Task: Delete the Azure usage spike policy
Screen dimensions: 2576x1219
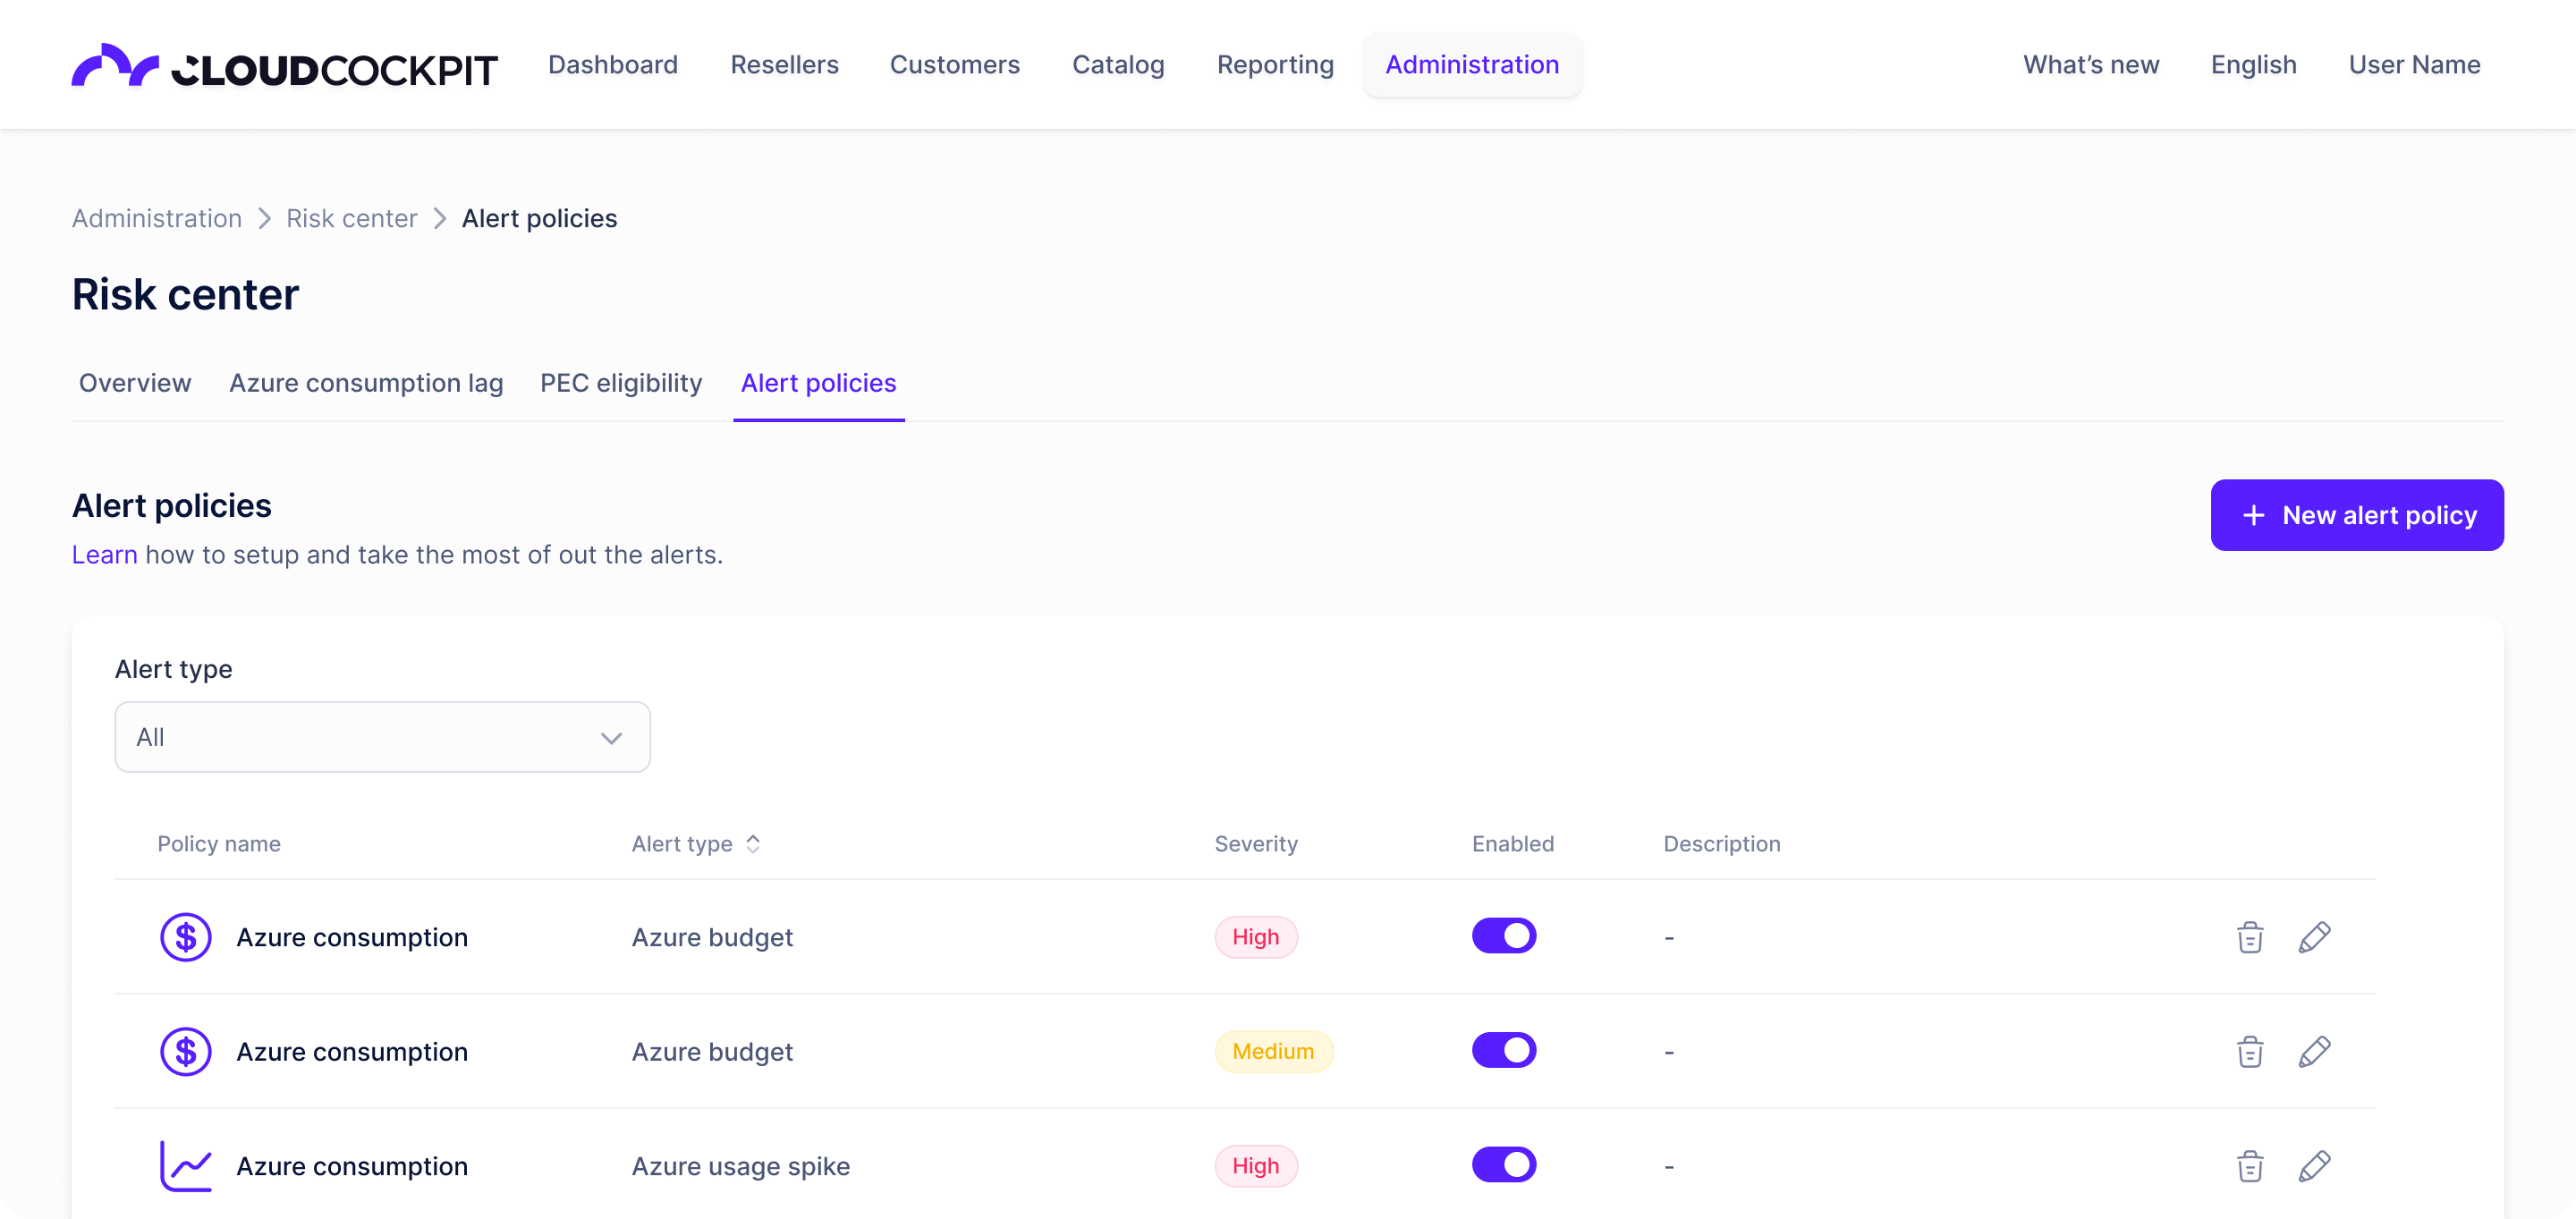Action: tap(2249, 1166)
